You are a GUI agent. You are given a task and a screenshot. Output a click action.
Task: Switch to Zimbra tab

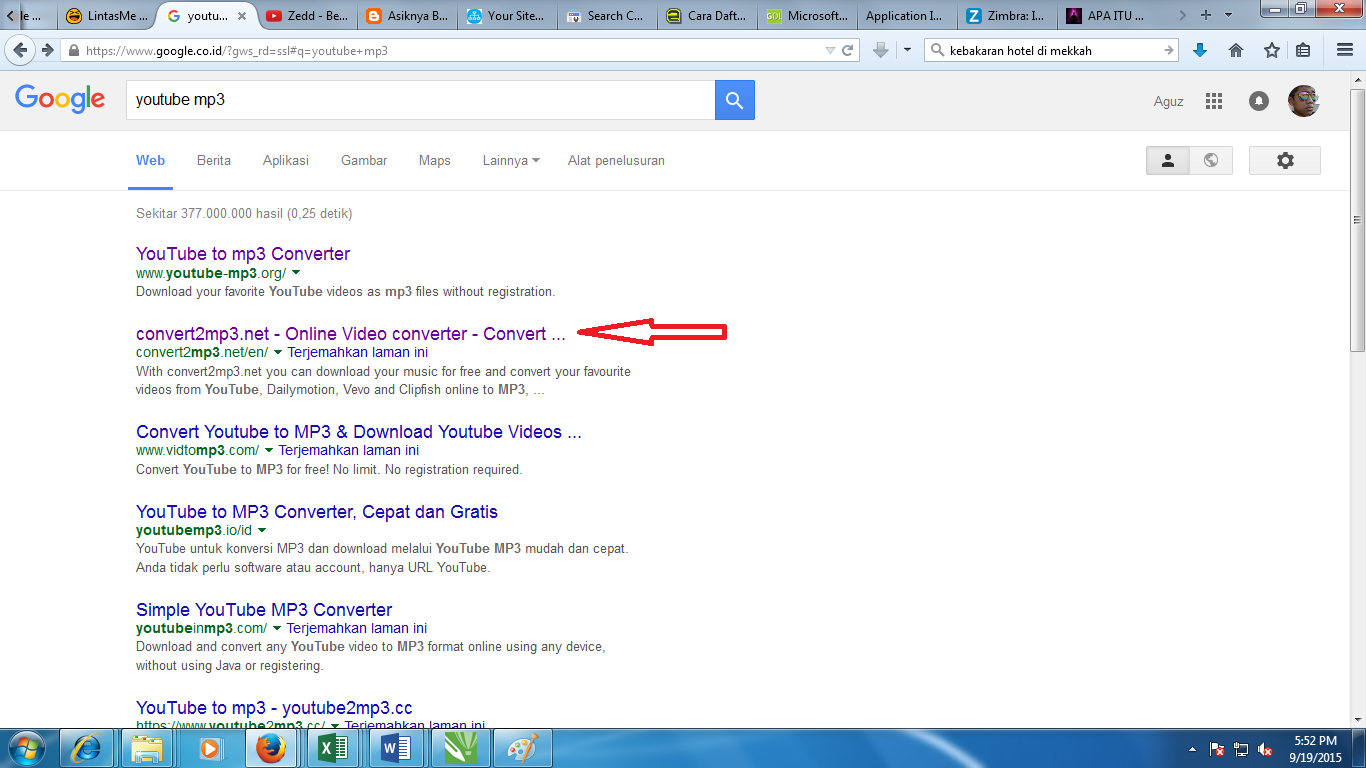tap(1008, 15)
